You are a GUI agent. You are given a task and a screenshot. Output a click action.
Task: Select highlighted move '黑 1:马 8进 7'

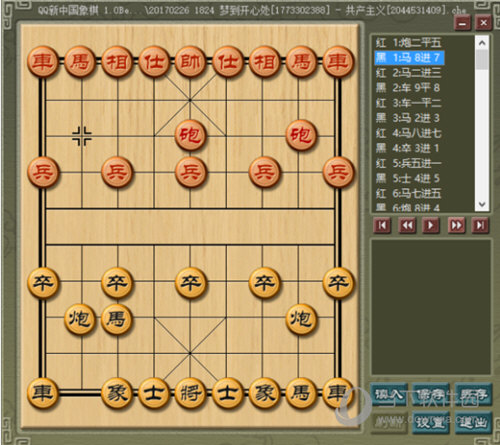pos(409,58)
